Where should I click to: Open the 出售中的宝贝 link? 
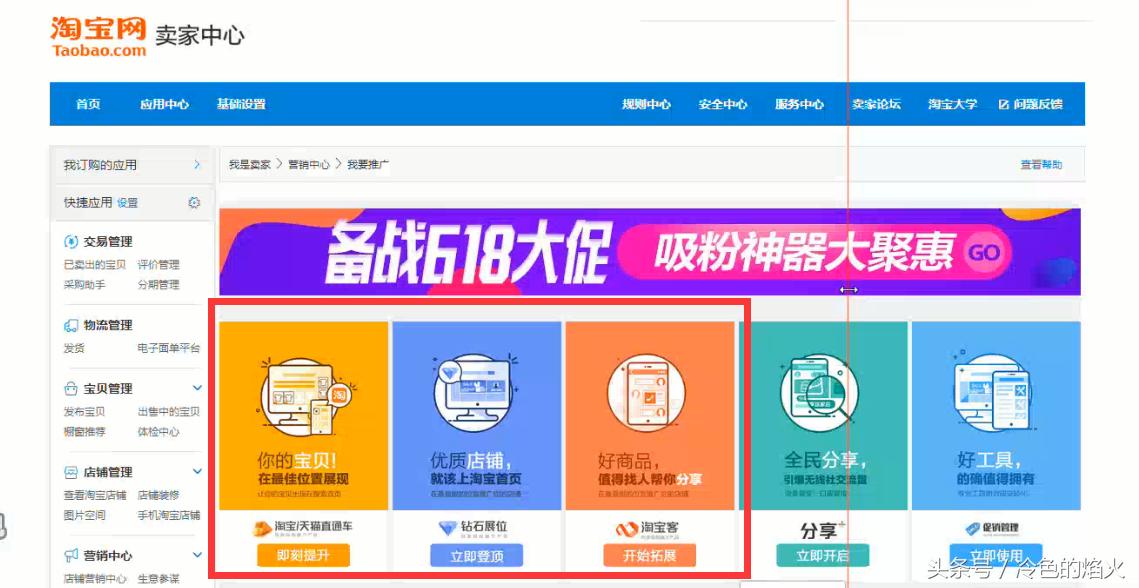169,411
